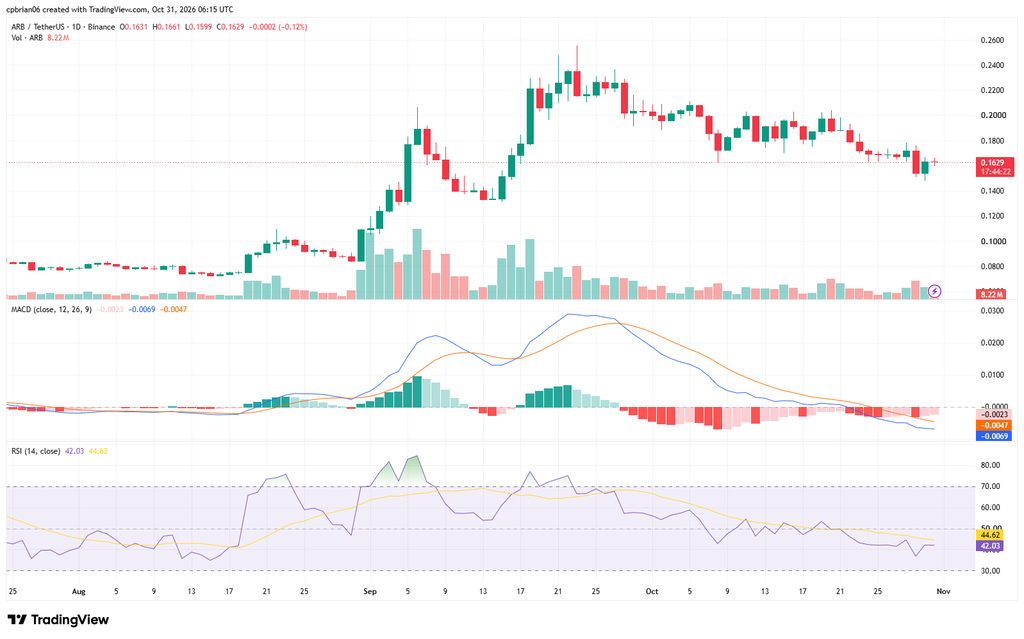Click the orange -0.0047 value in MACD legend

pos(173,309)
